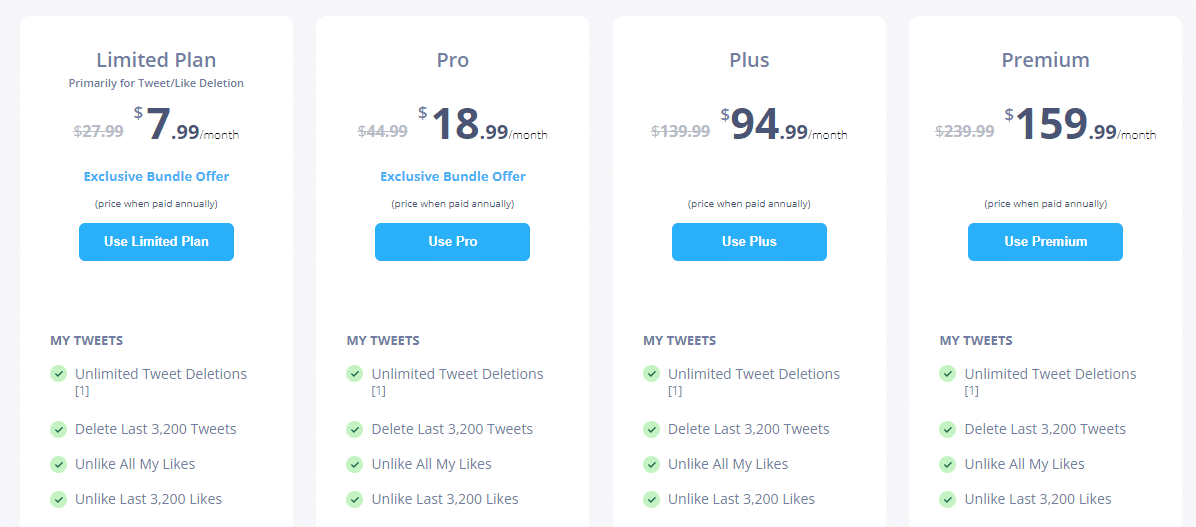Click the Use Premium button
This screenshot has height=527, width=1196.
click(x=1045, y=242)
